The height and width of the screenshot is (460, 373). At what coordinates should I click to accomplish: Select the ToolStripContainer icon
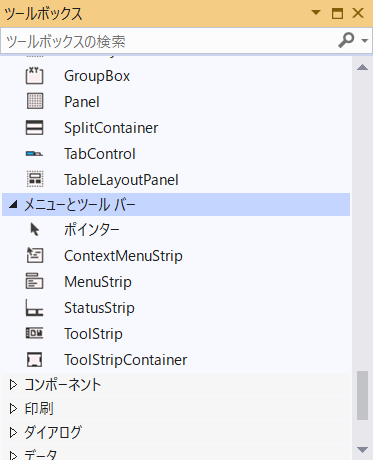coord(34,359)
